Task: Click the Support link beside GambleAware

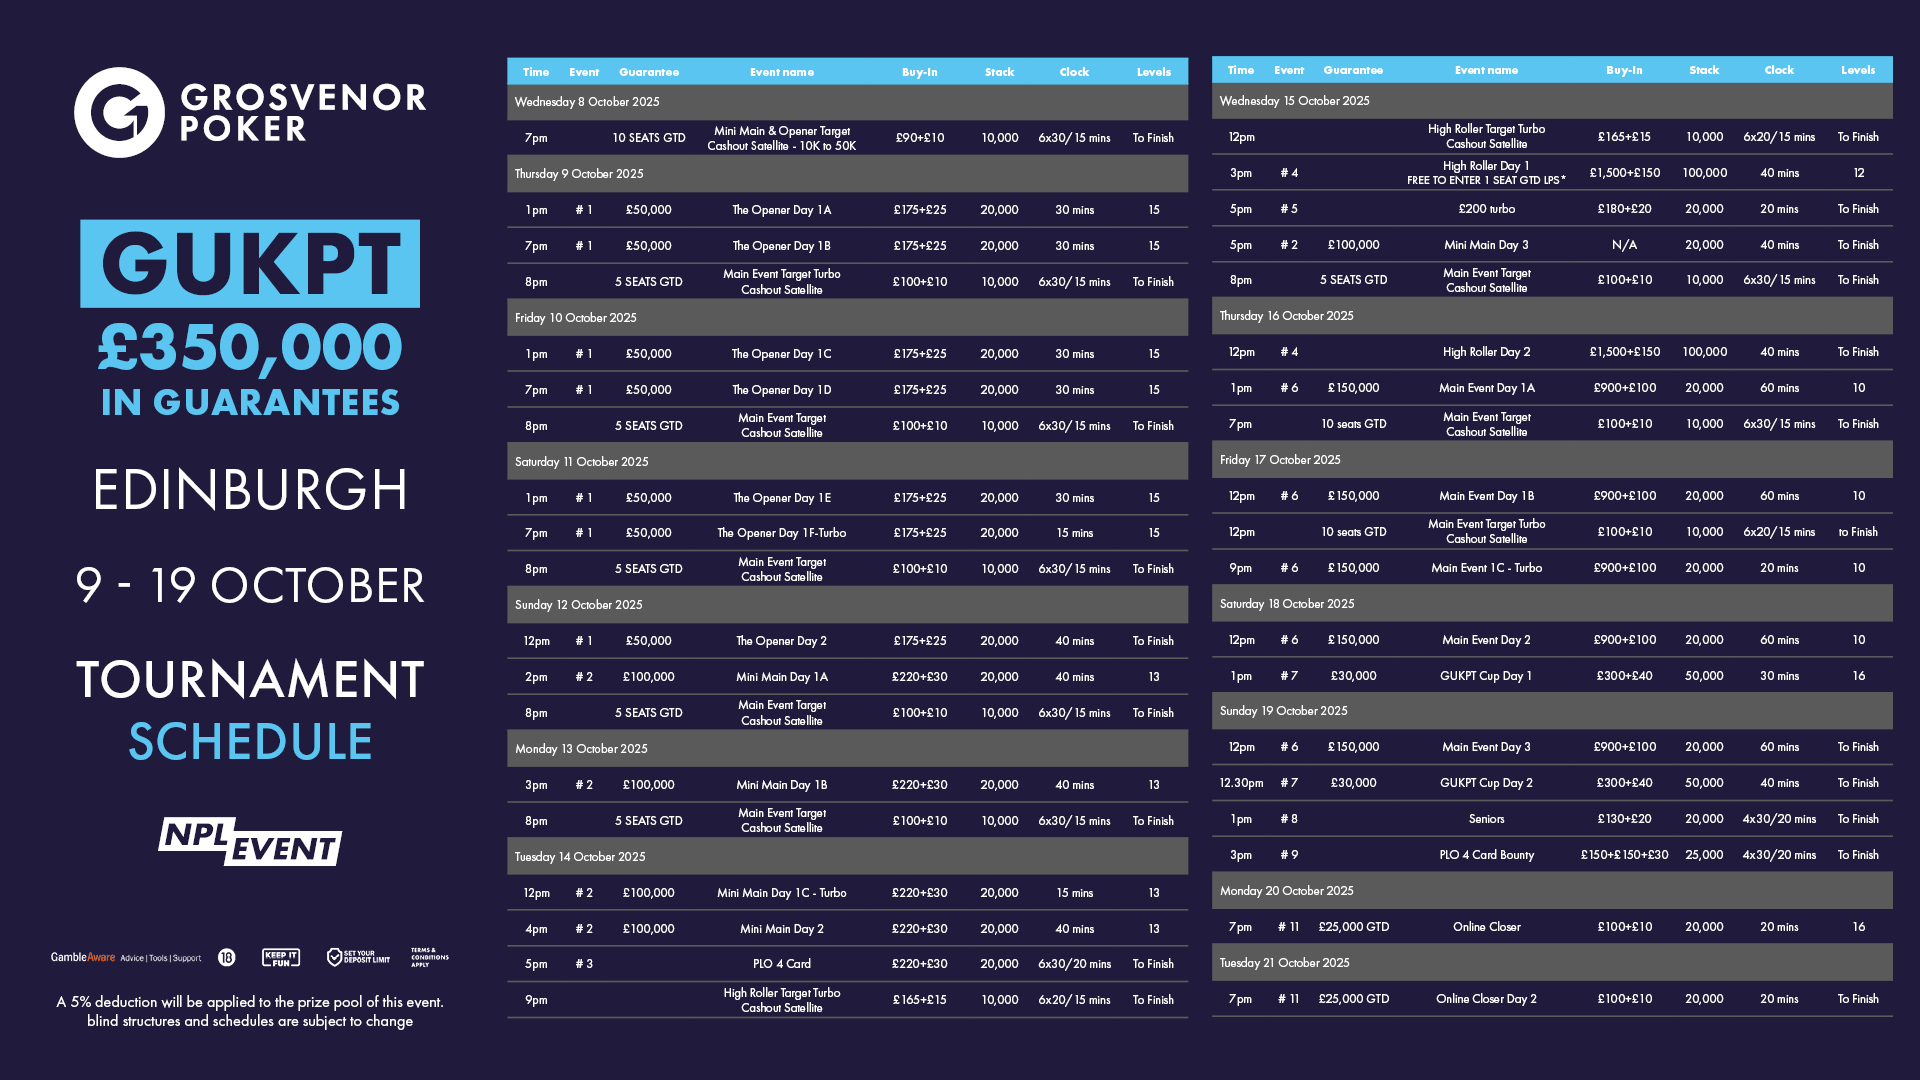Action: click(187, 958)
